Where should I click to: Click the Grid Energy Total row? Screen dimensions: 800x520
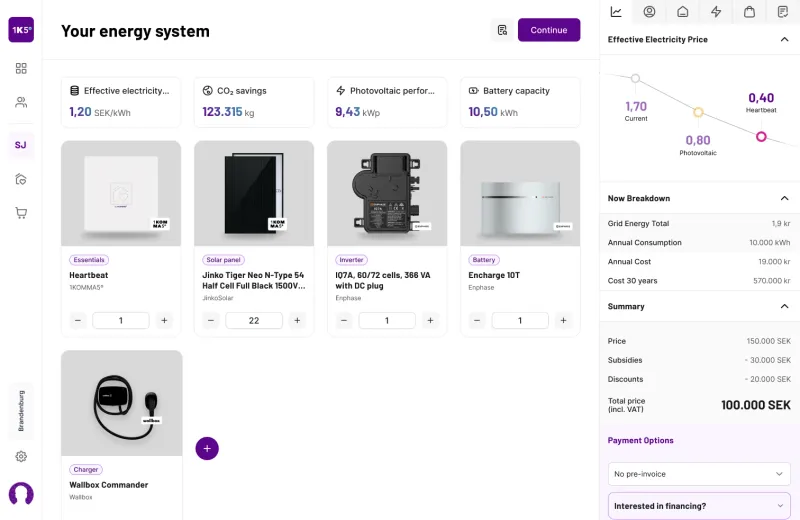coord(699,224)
